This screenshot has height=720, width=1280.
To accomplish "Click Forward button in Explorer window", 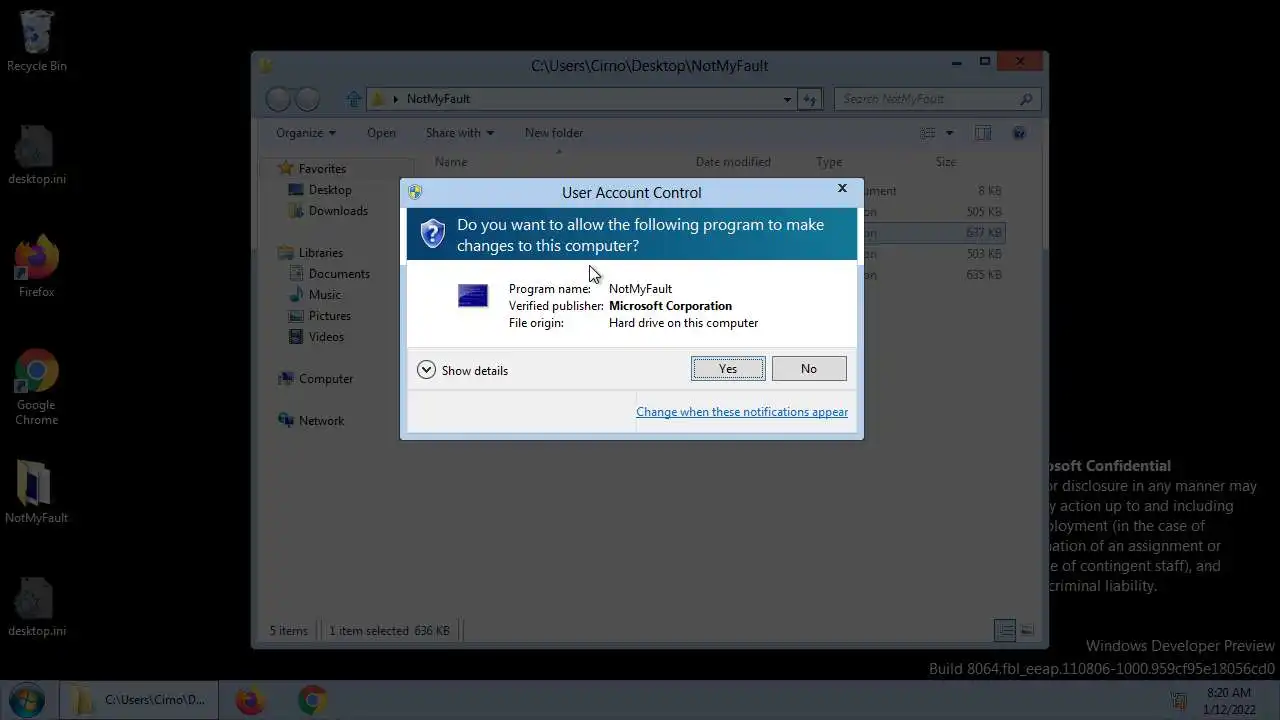I will pos(307,99).
